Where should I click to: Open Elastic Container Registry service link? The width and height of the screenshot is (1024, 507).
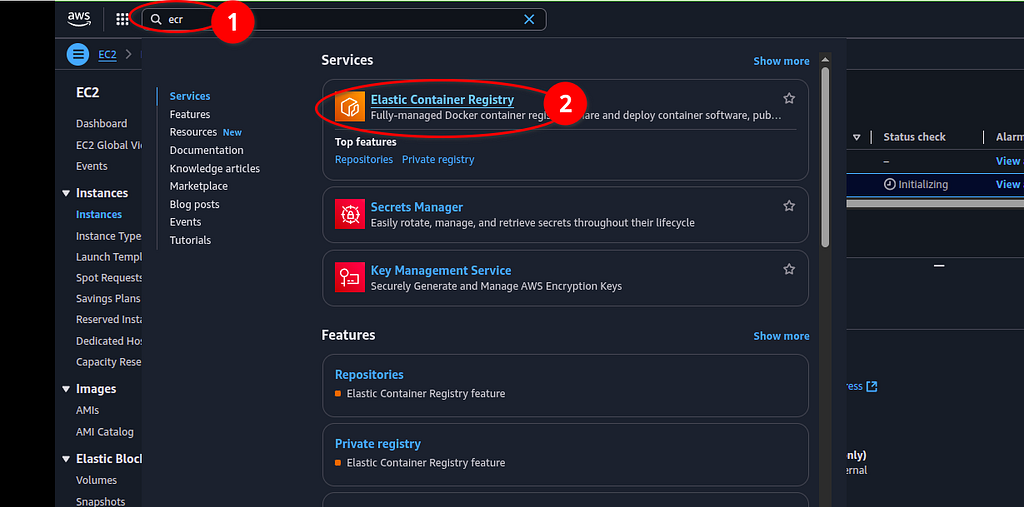tap(442, 100)
